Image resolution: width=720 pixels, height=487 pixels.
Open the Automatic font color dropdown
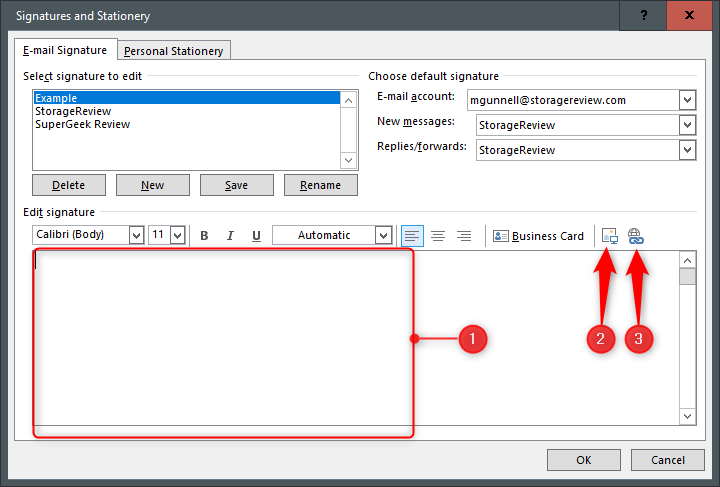point(383,235)
